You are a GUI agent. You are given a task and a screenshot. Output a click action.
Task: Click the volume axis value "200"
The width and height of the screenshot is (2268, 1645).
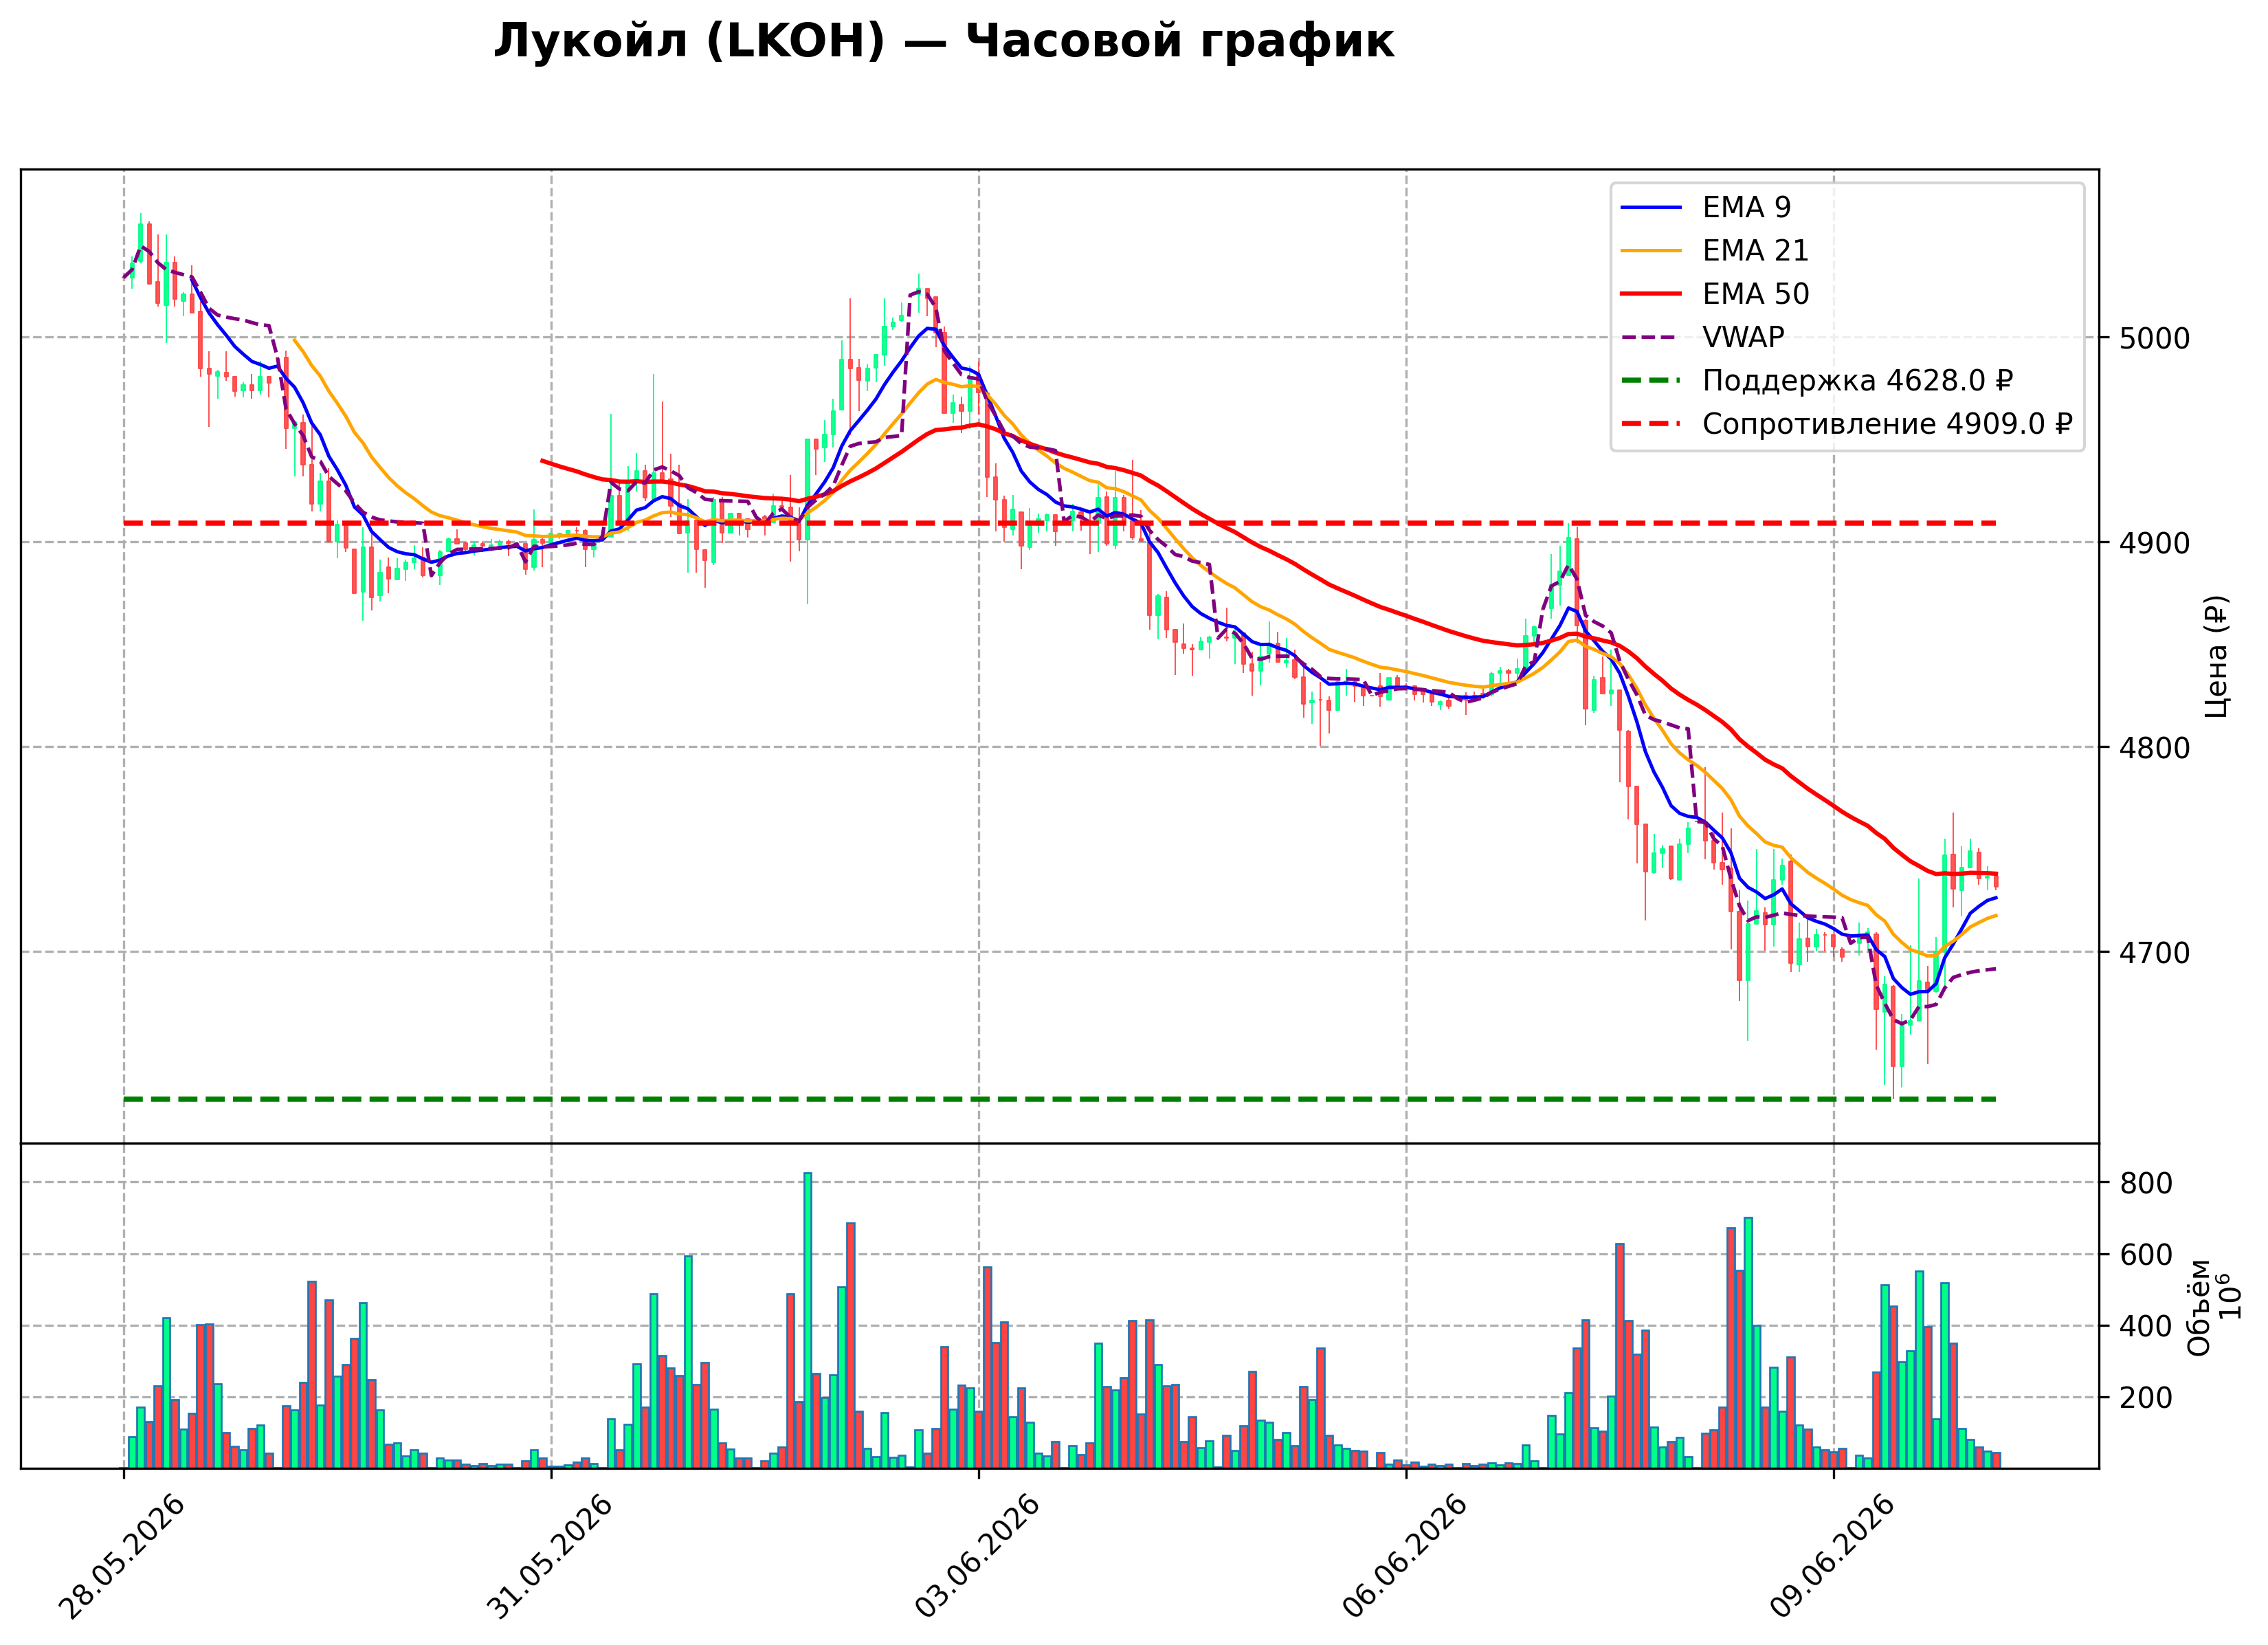pyautogui.click(x=2145, y=1398)
